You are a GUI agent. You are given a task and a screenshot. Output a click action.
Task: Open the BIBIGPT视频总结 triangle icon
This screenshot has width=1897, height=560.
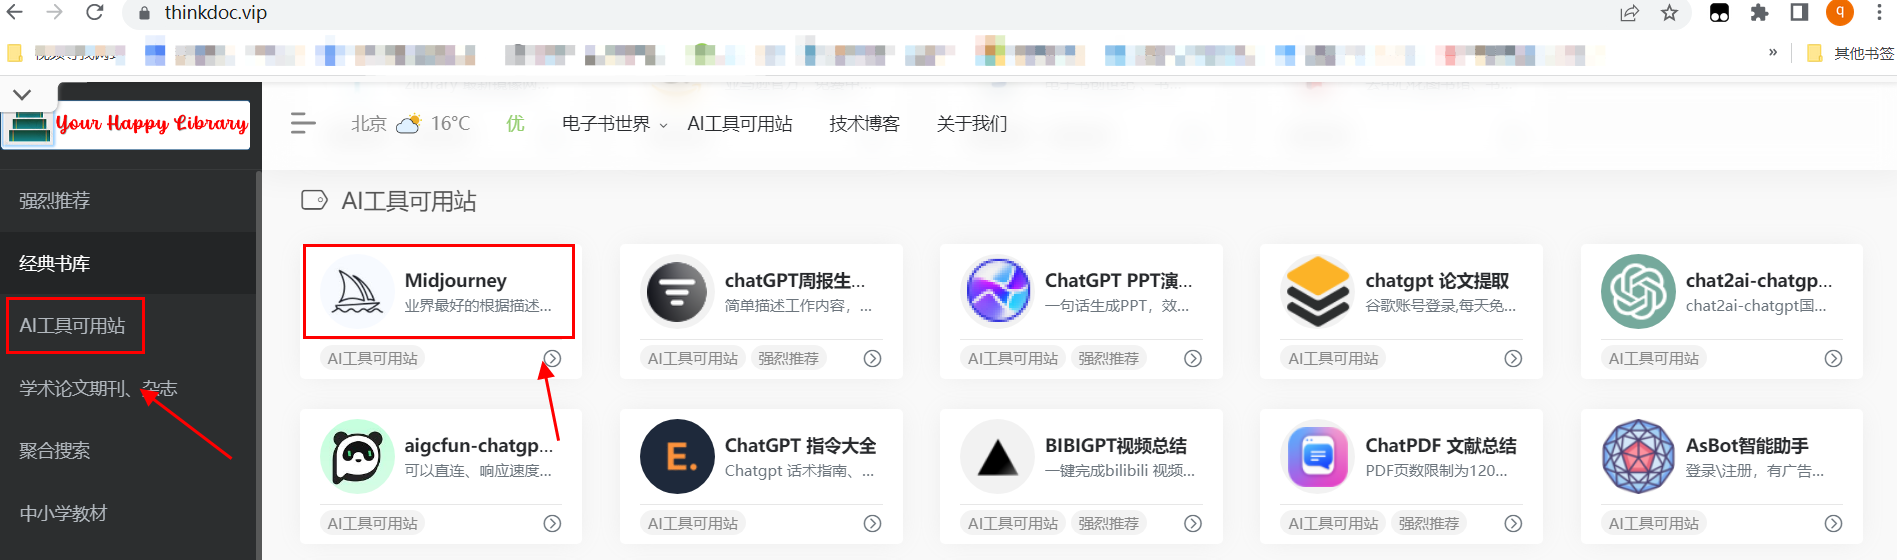coord(998,457)
